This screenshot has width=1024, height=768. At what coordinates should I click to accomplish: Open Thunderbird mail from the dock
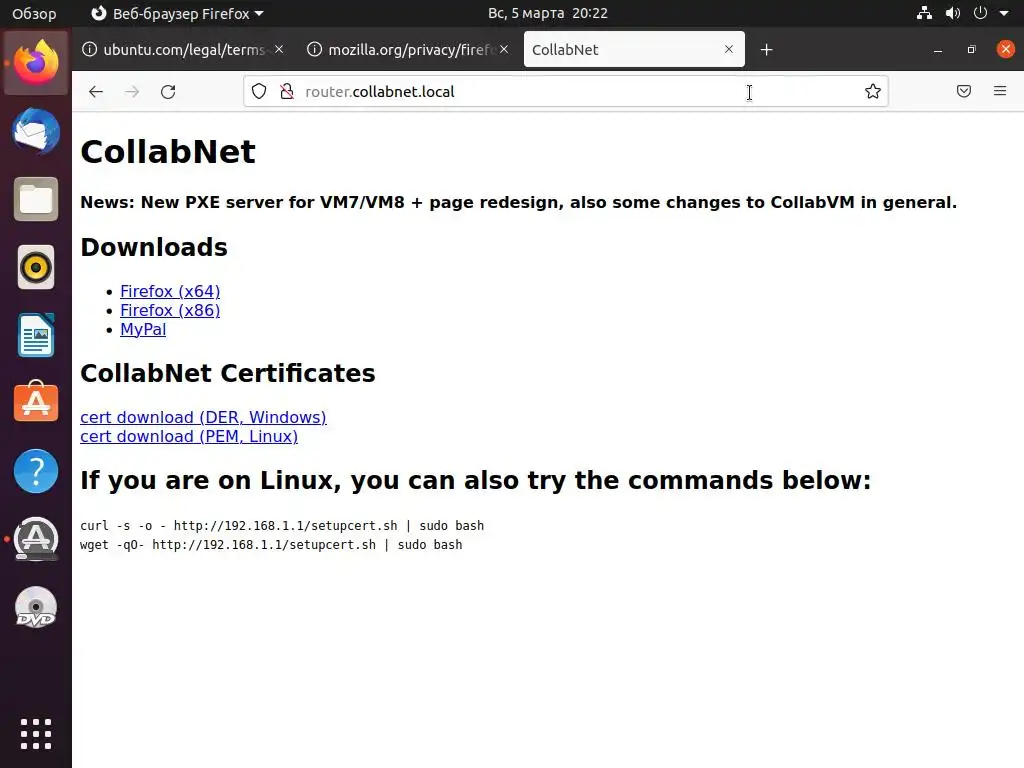pyautogui.click(x=36, y=131)
